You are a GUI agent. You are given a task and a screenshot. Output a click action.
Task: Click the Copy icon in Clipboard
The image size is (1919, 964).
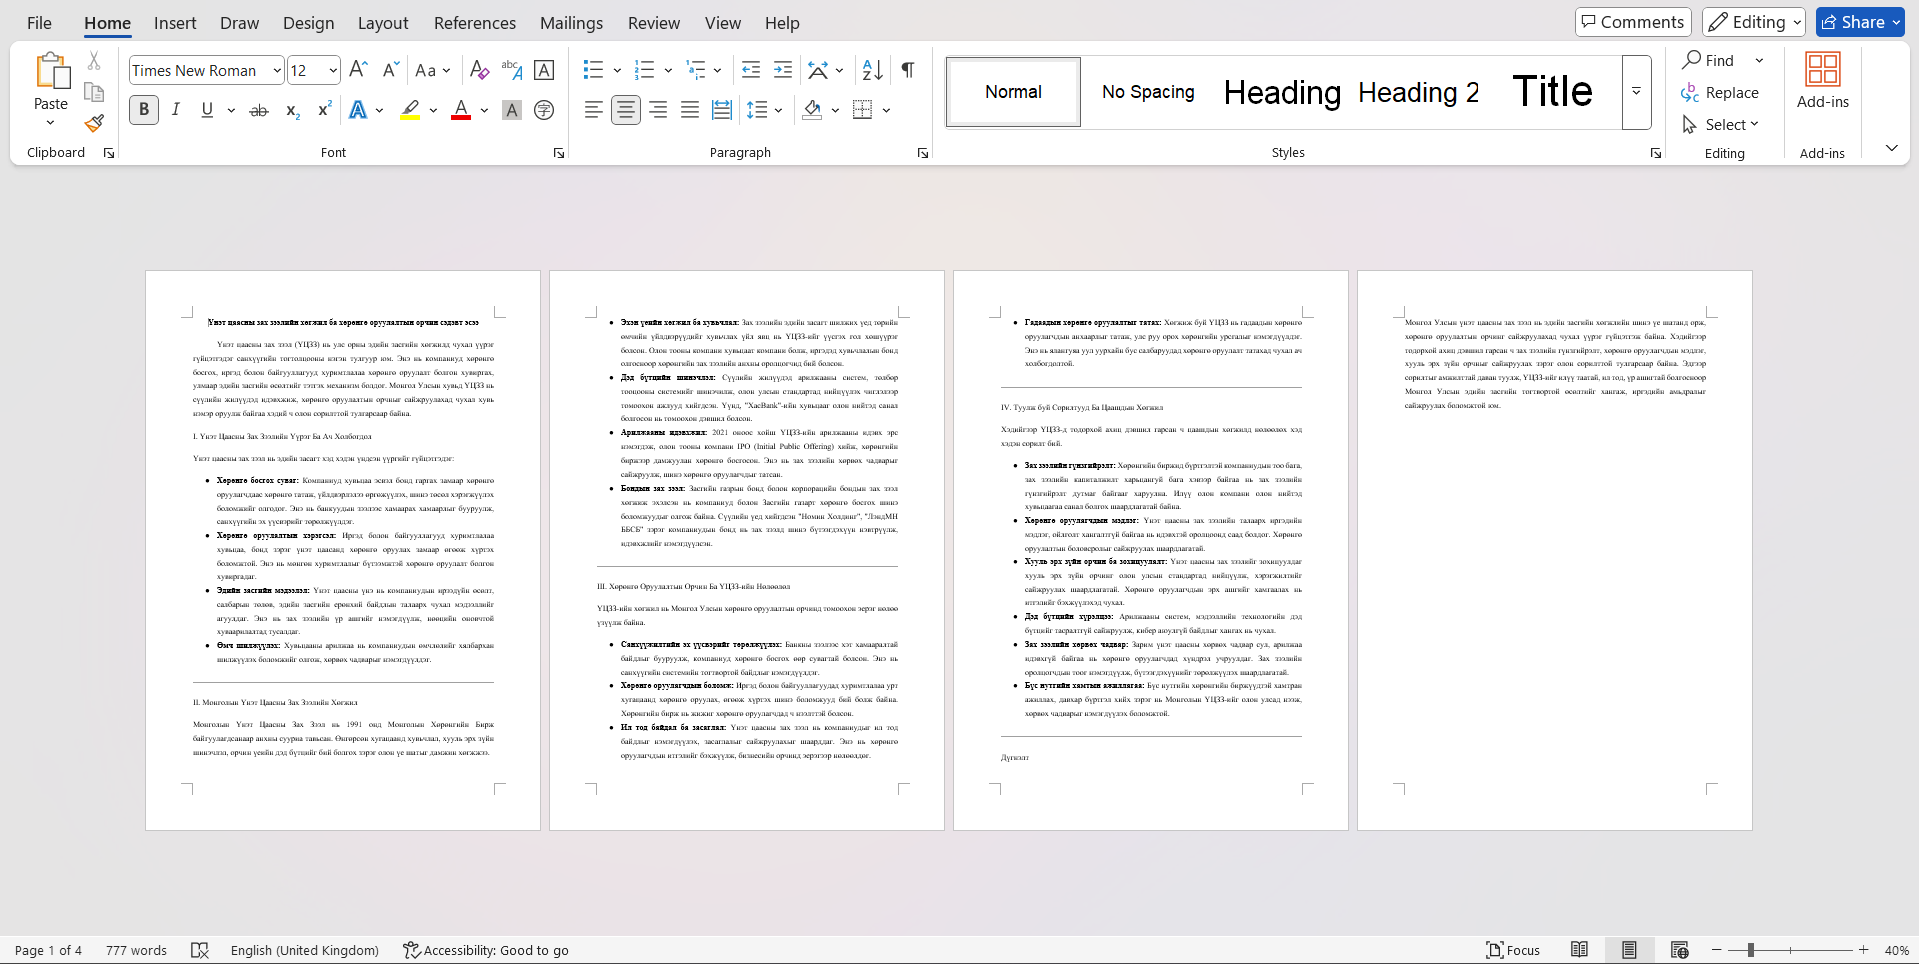94,92
